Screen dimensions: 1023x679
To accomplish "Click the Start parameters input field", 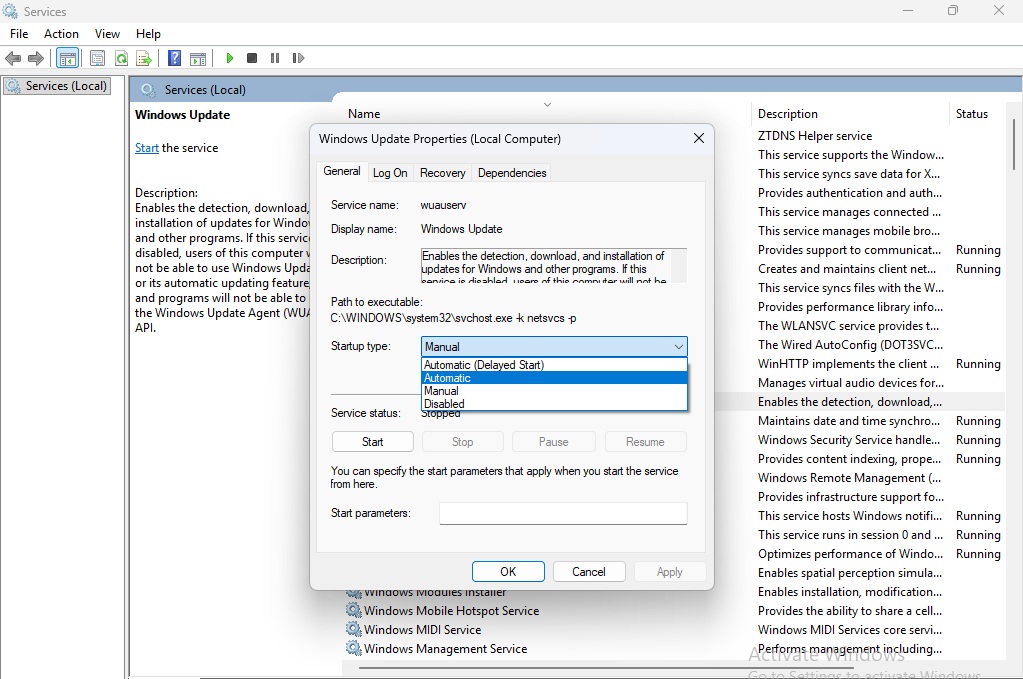I will (x=563, y=513).
